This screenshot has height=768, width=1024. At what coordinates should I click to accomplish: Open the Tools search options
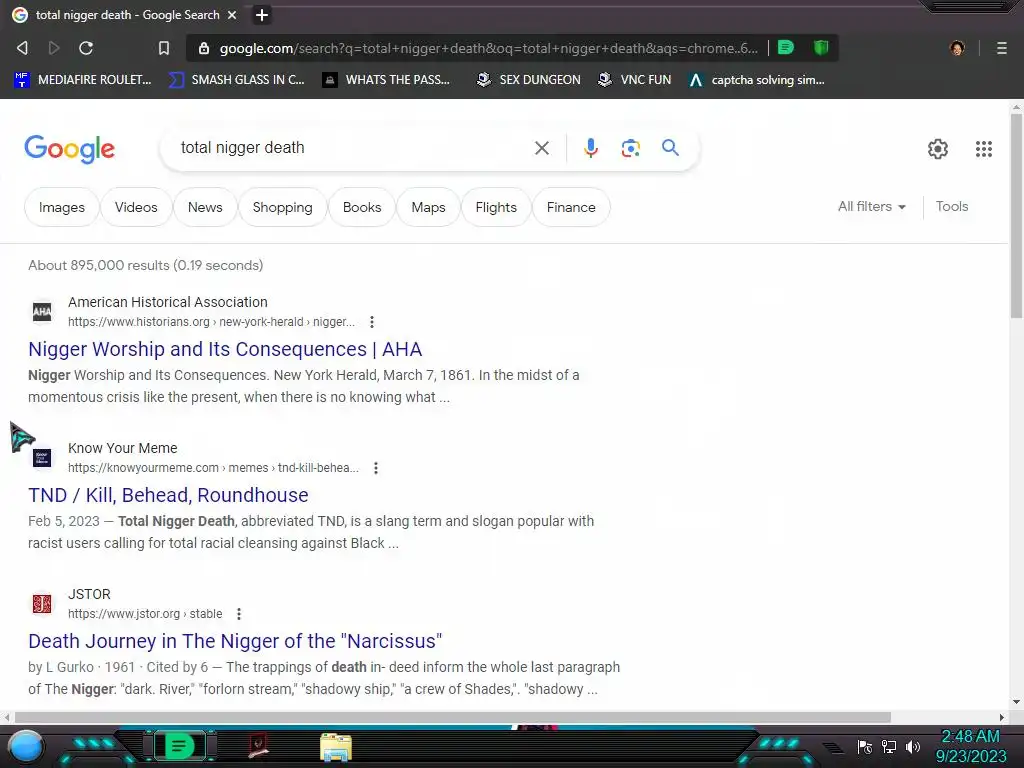point(952,206)
